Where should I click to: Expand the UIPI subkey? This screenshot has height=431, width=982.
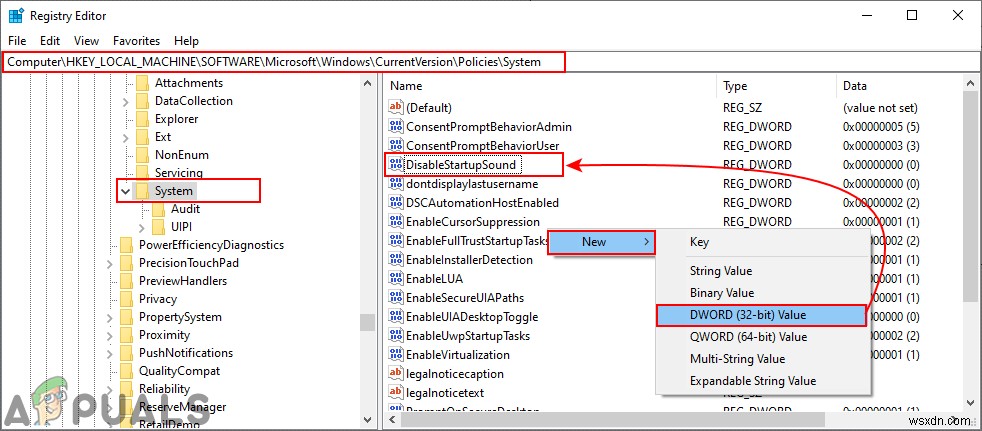point(142,227)
